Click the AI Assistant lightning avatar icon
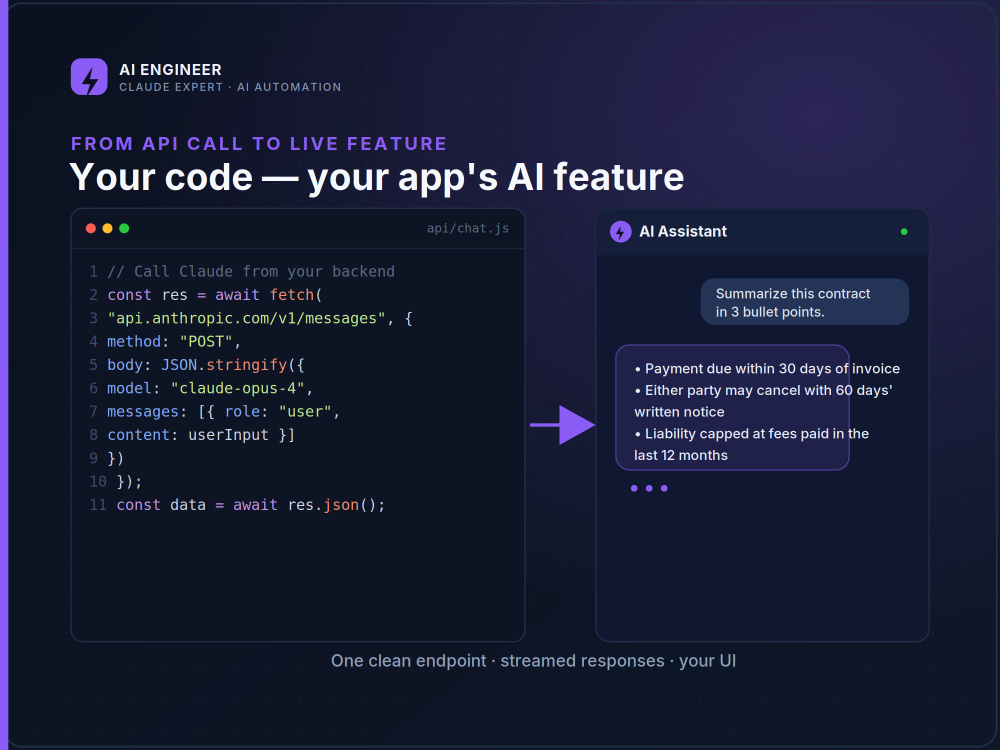Viewport: 1000px width, 750px height. coord(621,232)
